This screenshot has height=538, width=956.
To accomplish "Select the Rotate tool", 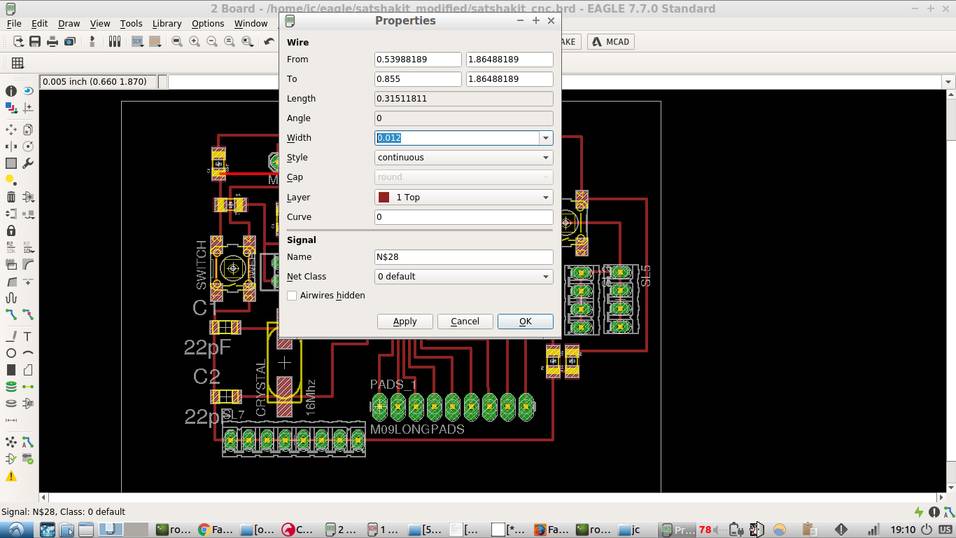I will (28, 146).
